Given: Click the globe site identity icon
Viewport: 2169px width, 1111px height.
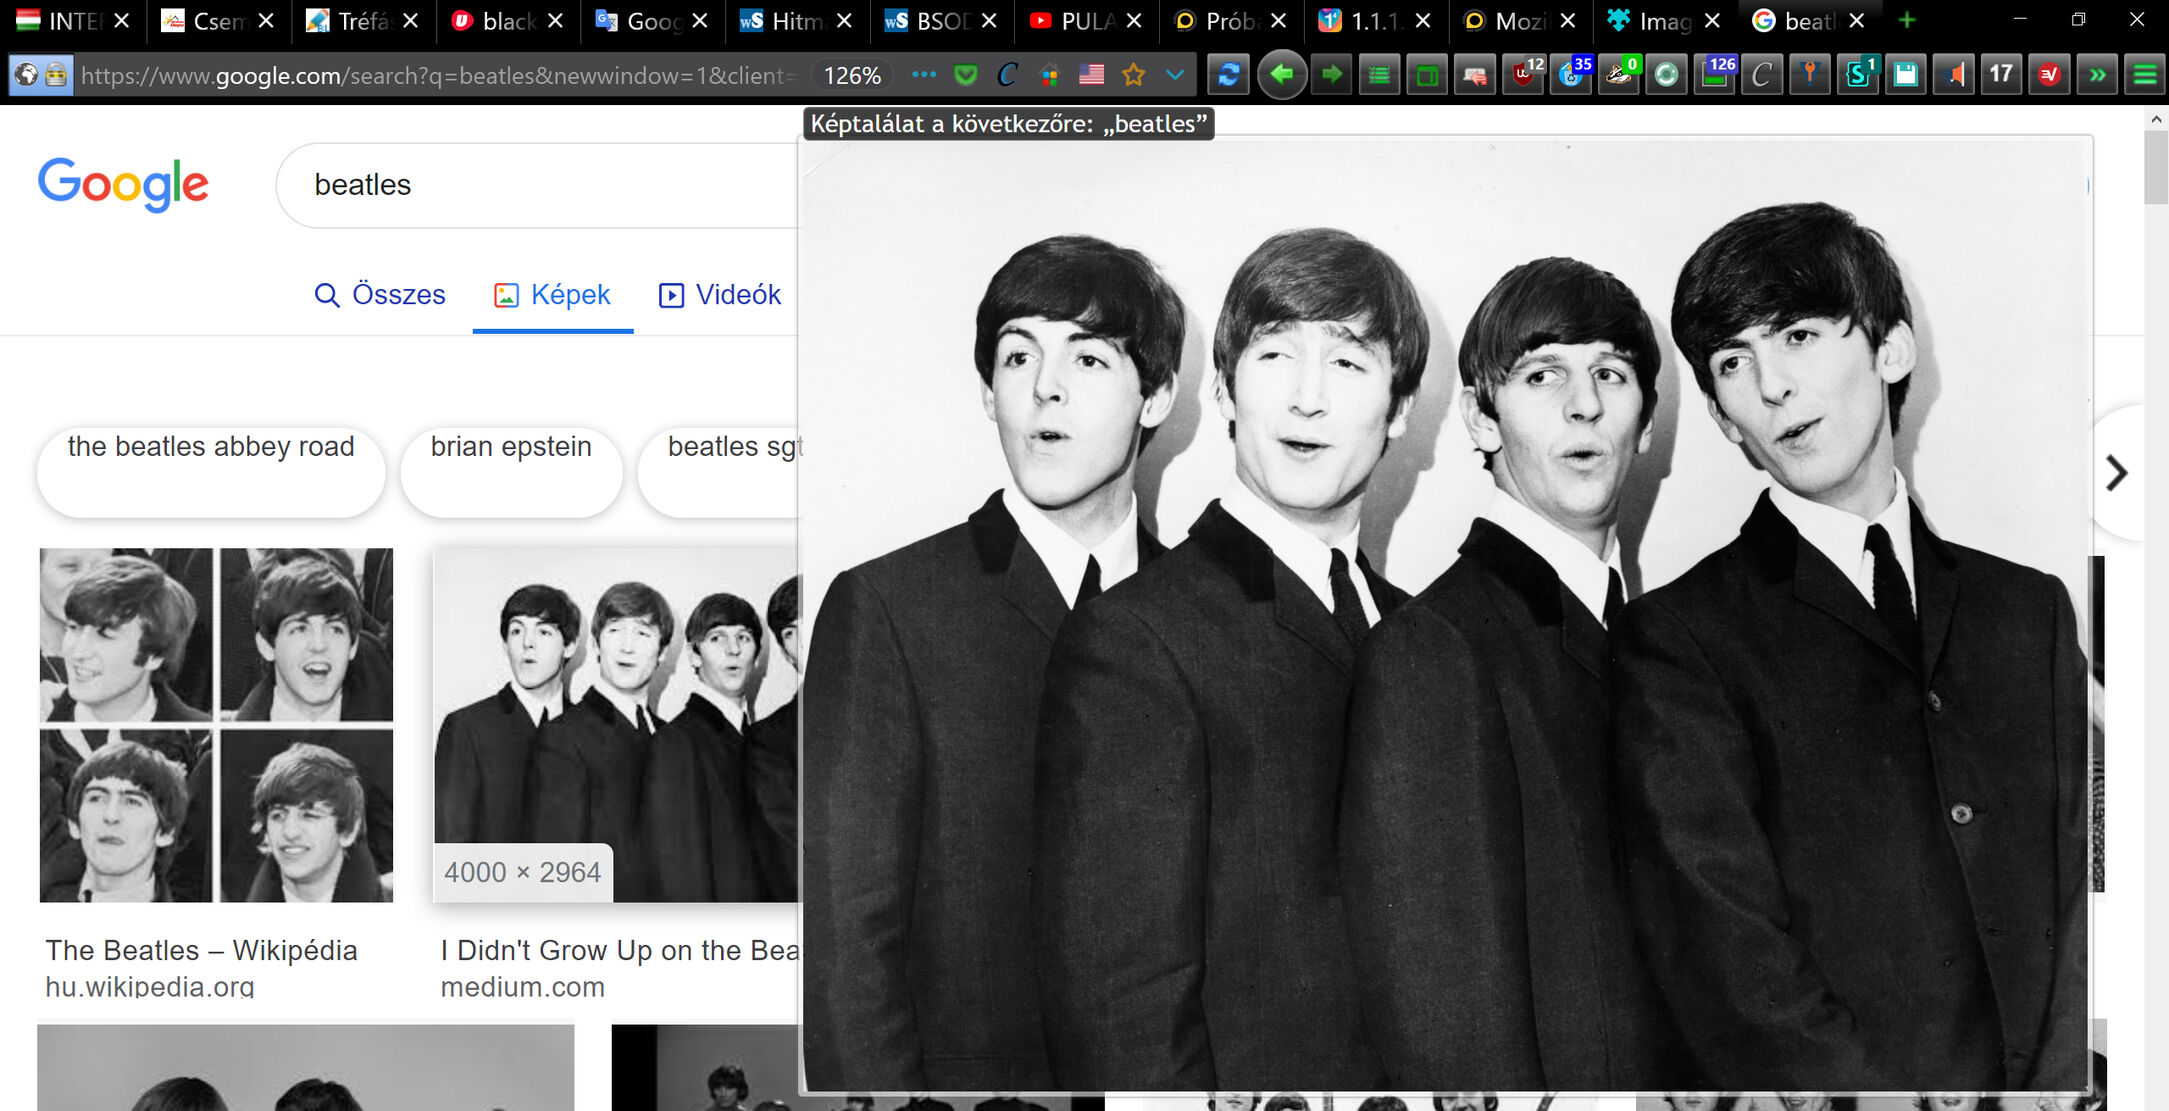Looking at the screenshot, I should pyautogui.click(x=27, y=75).
